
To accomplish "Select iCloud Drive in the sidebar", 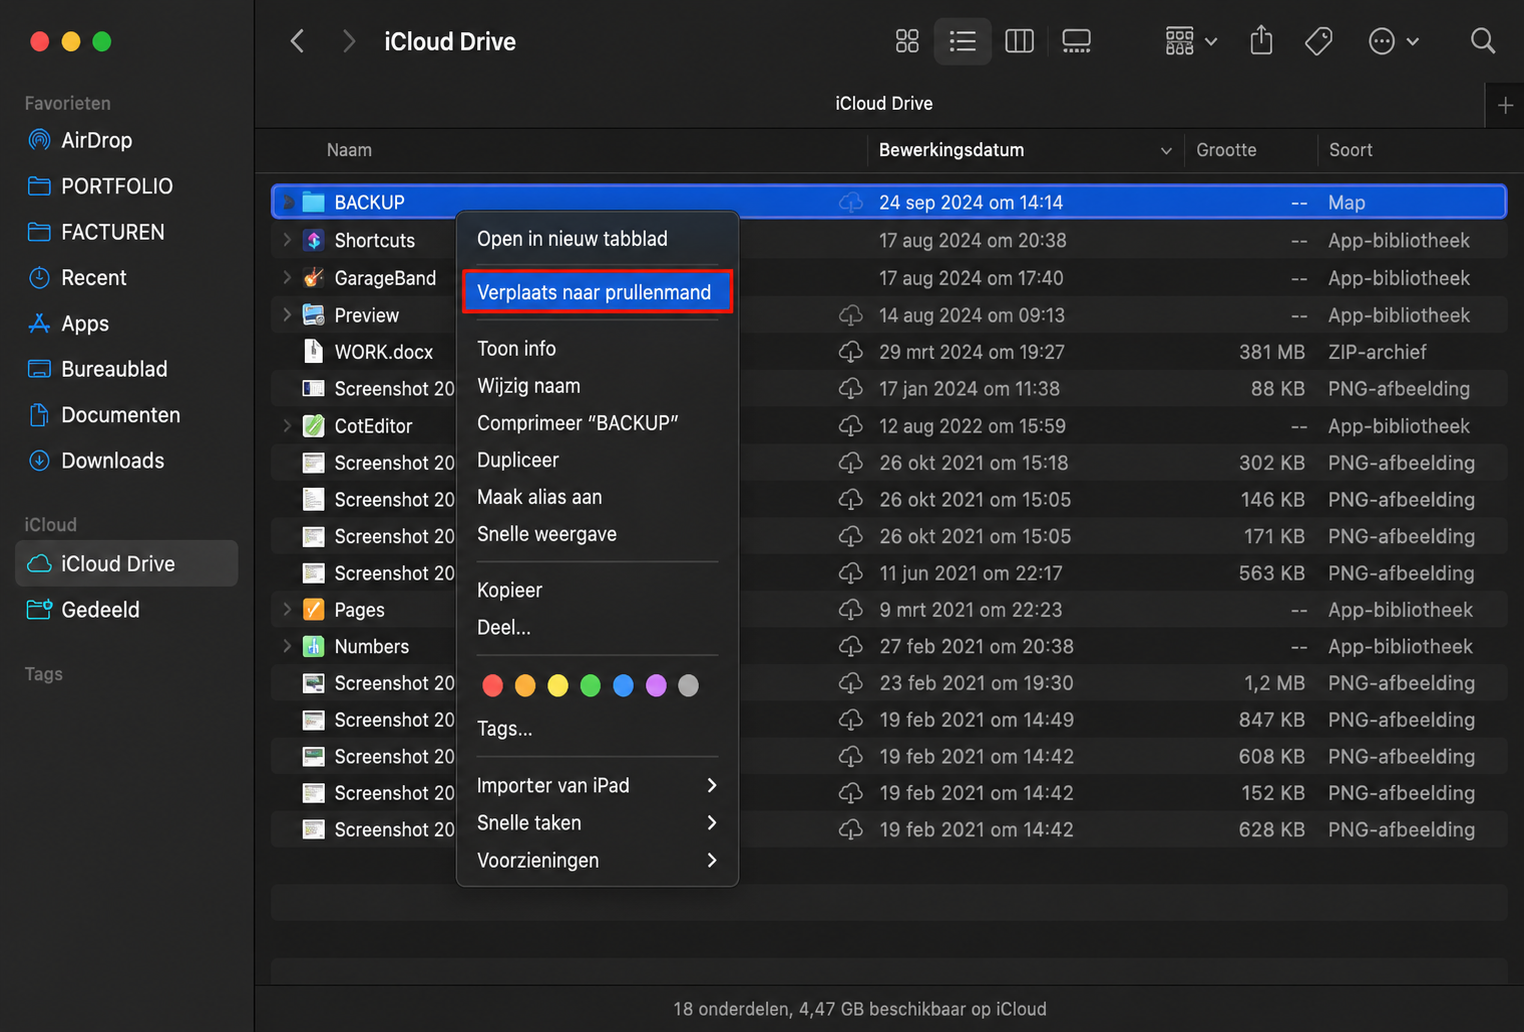I will coord(126,564).
